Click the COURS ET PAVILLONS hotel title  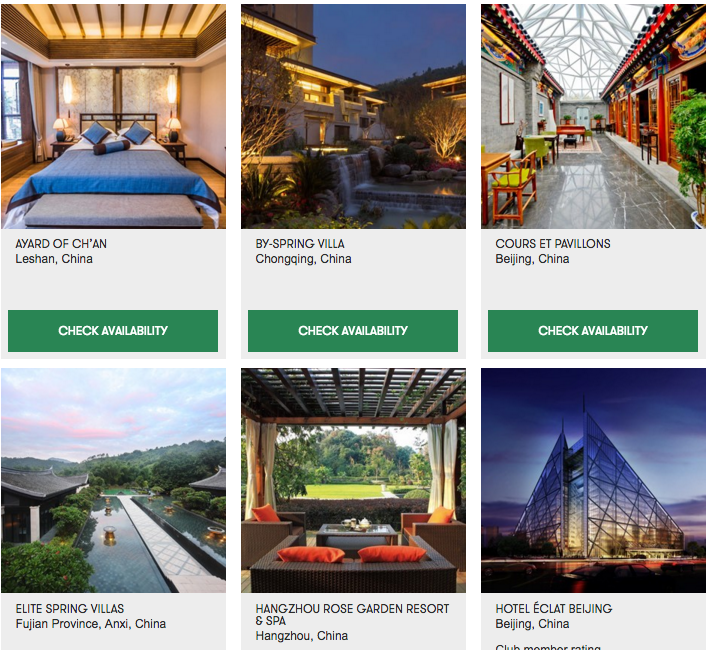coord(553,244)
